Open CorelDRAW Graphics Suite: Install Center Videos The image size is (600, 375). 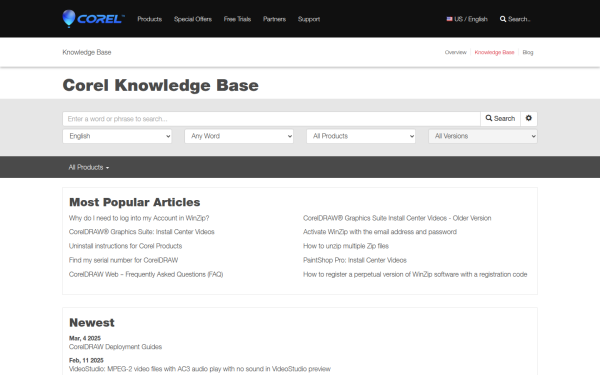(142, 232)
